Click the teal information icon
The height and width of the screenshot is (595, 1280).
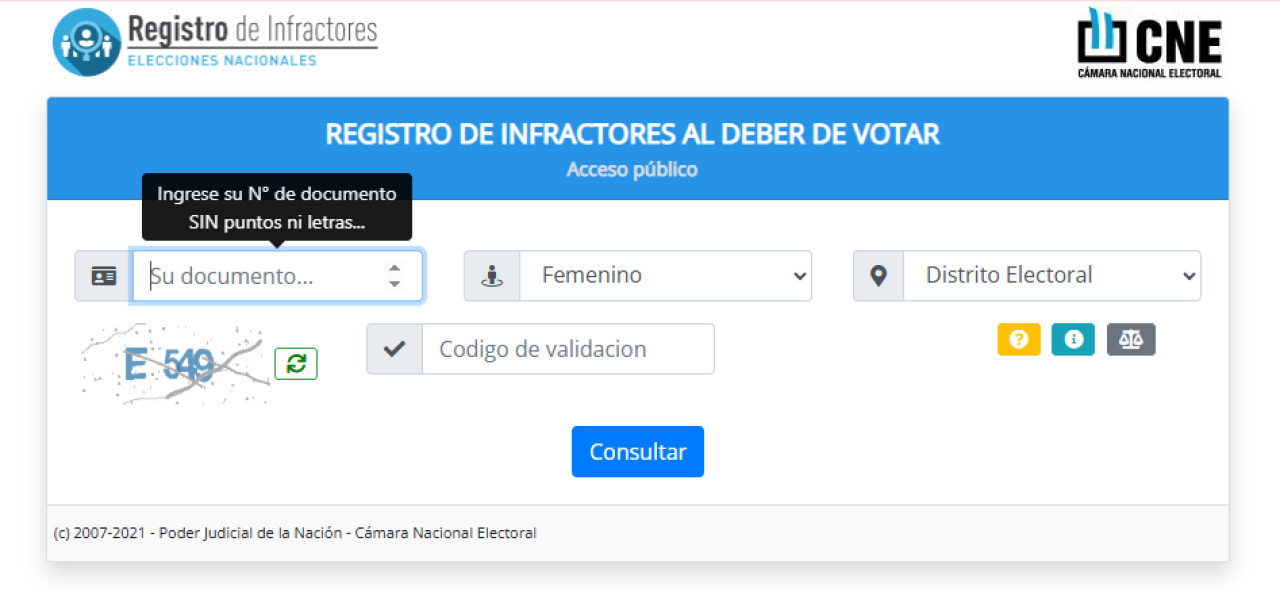tap(1073, 340)
